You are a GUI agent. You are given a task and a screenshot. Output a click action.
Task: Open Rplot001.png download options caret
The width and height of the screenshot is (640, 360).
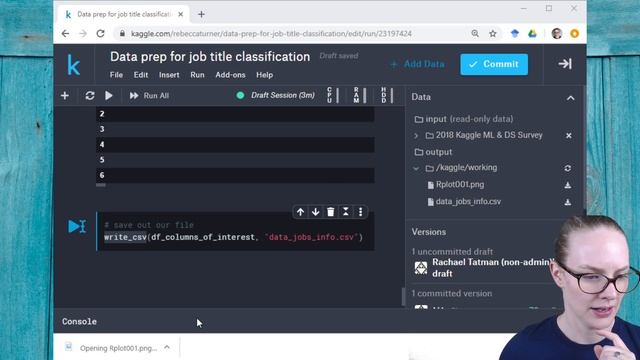pyautogui.click(x=167, y=347)
